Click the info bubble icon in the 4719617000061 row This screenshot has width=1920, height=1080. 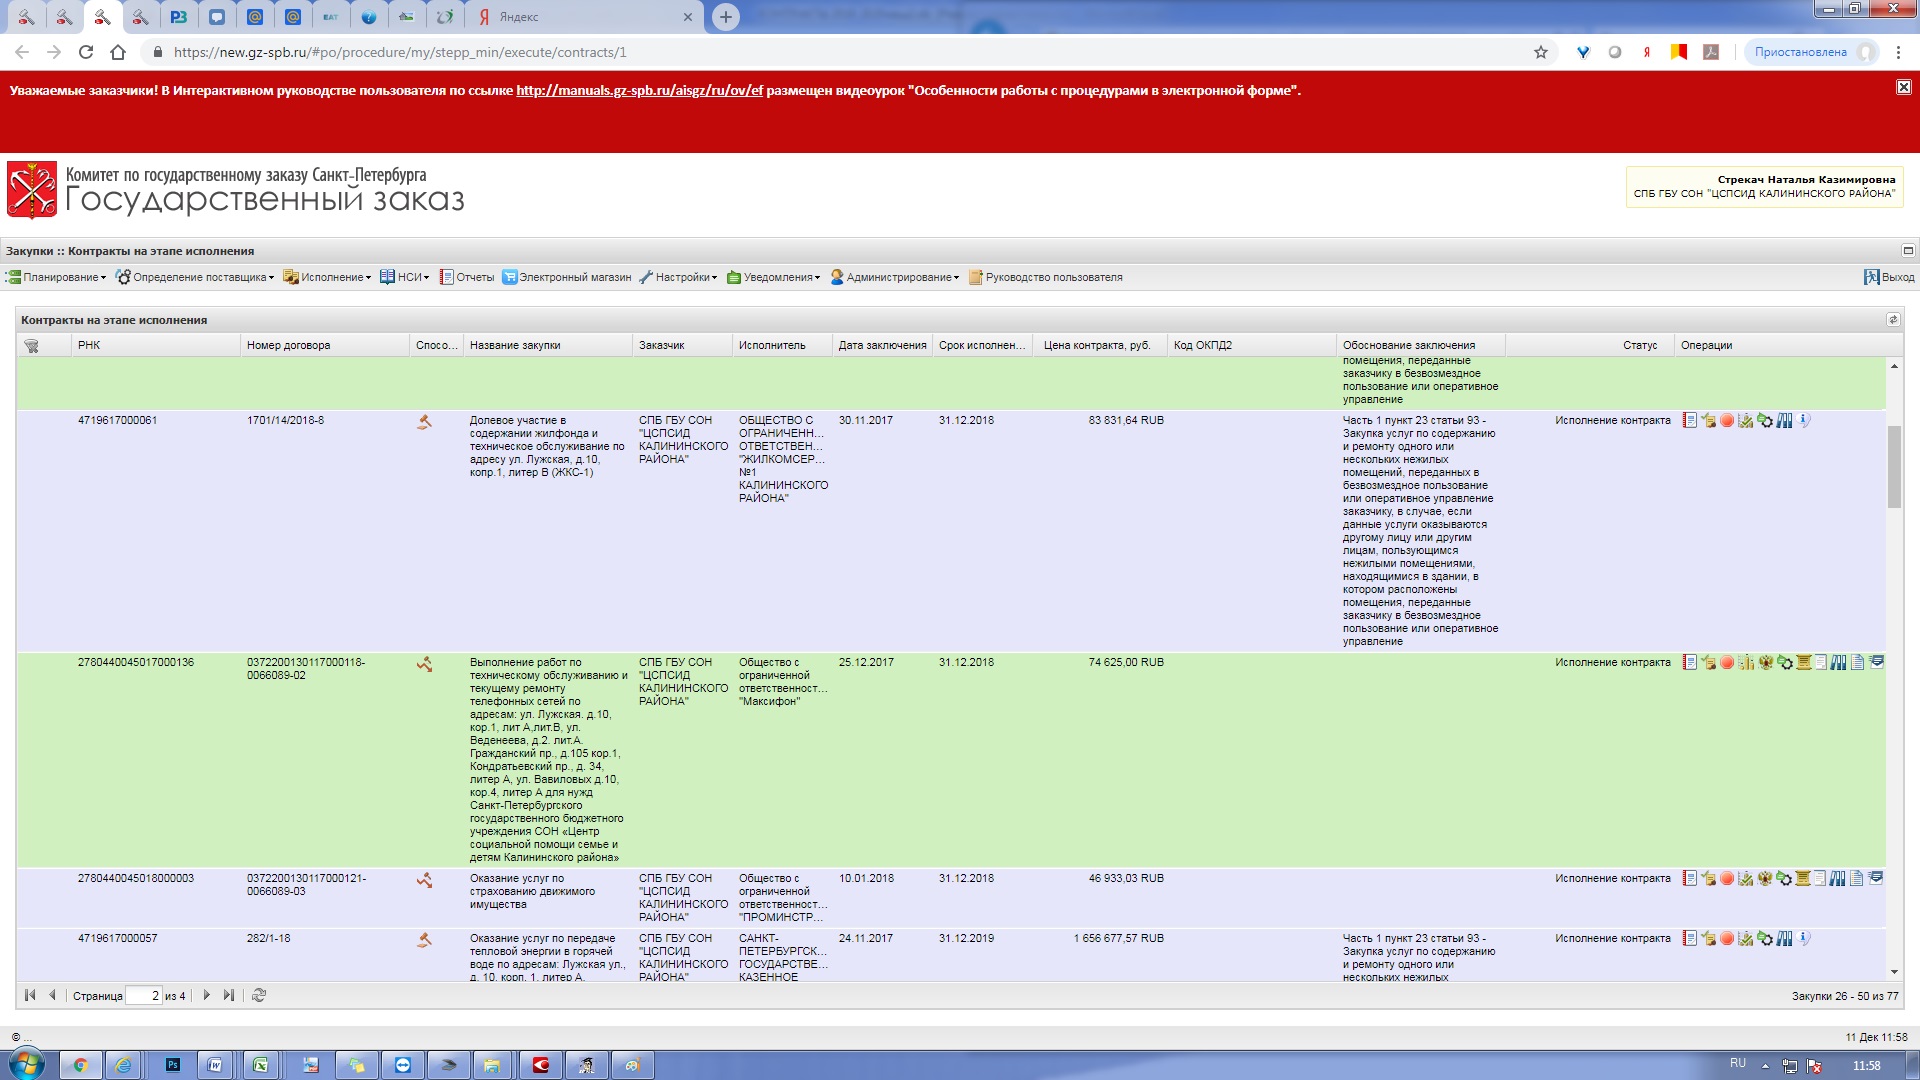tap(1805, 421)
